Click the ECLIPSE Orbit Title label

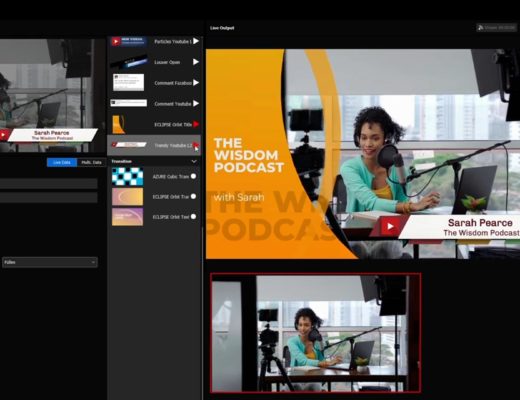coord(173,124)
